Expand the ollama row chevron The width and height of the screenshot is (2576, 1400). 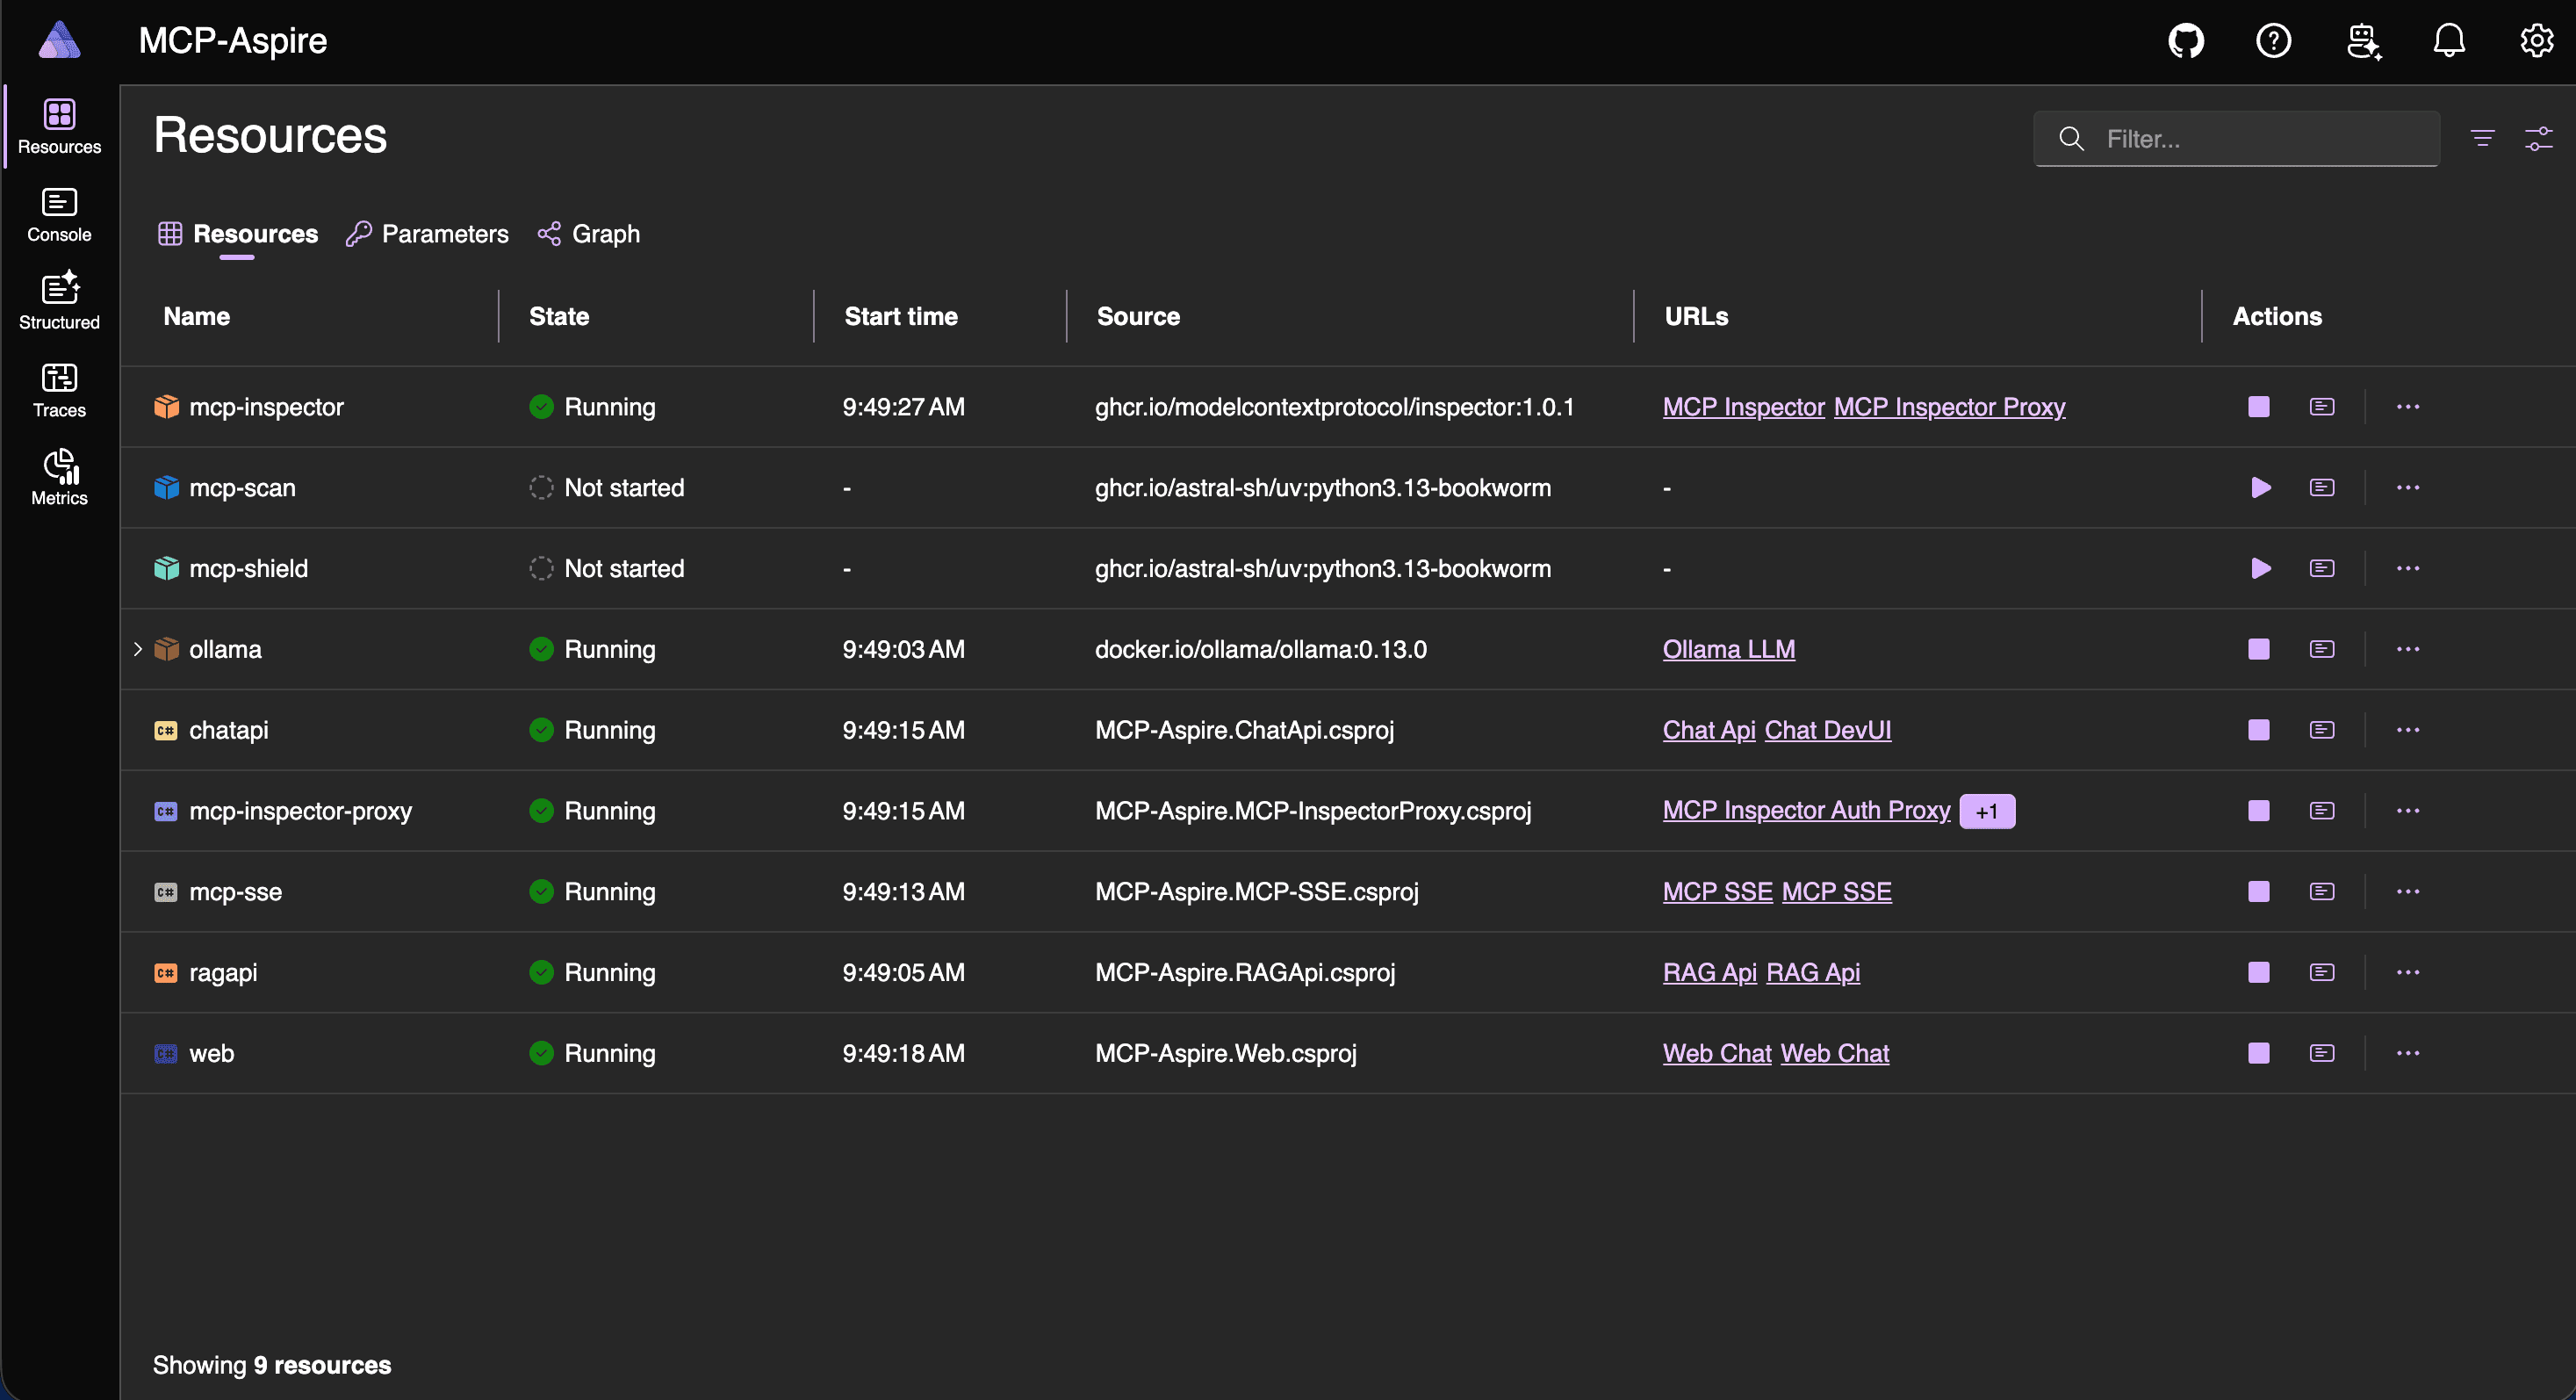[x=138, y=649]
